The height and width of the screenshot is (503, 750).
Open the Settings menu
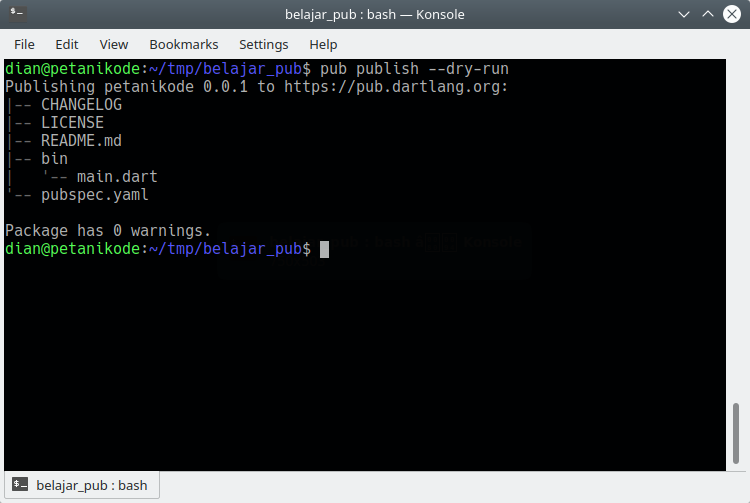[x=263, y=44]
